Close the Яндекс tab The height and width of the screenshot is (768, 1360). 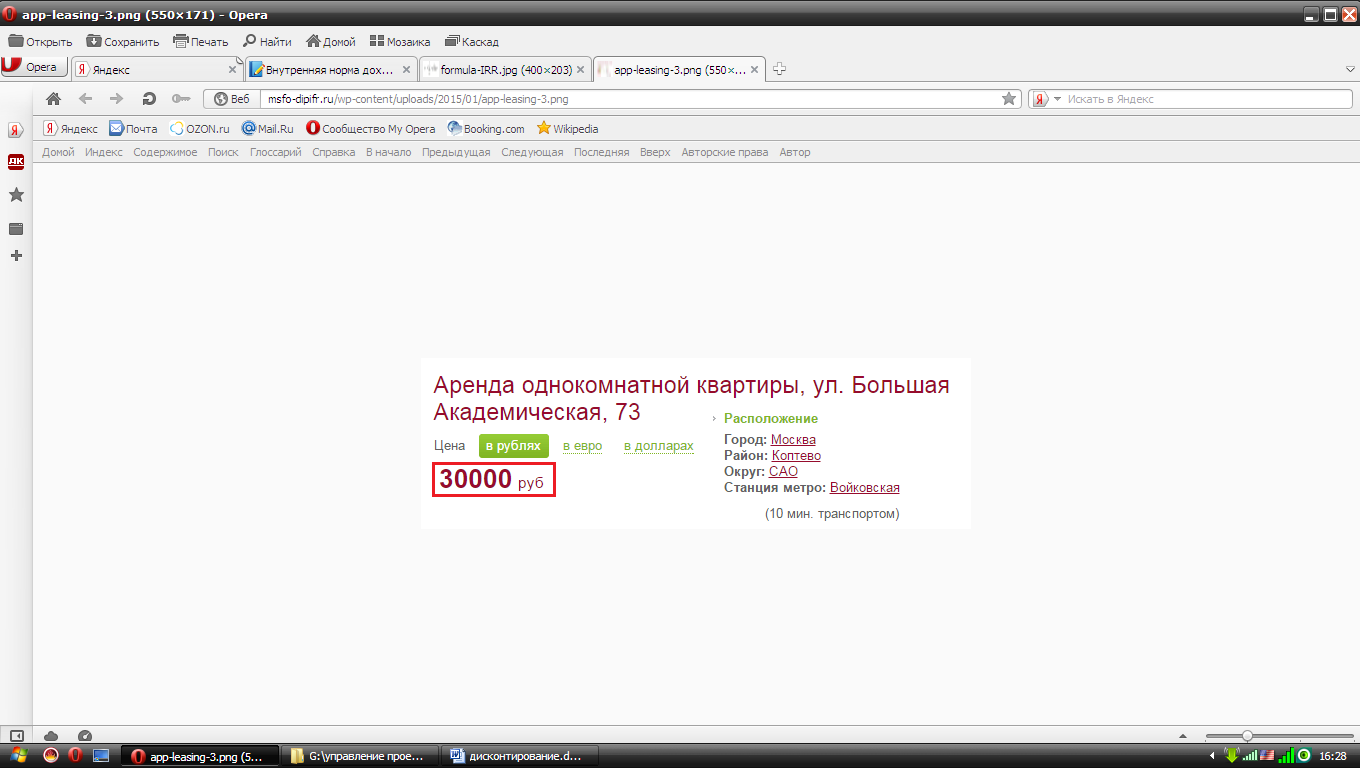click(x=233, y=70)
